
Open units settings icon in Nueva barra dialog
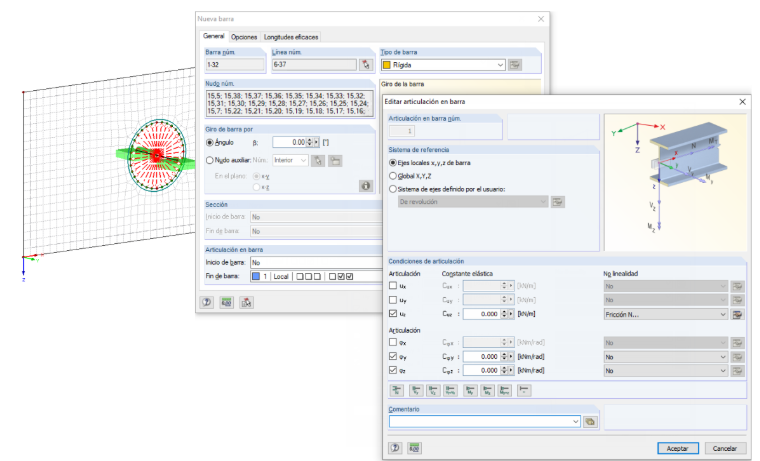pyautogui.click(x=226, y=302)
